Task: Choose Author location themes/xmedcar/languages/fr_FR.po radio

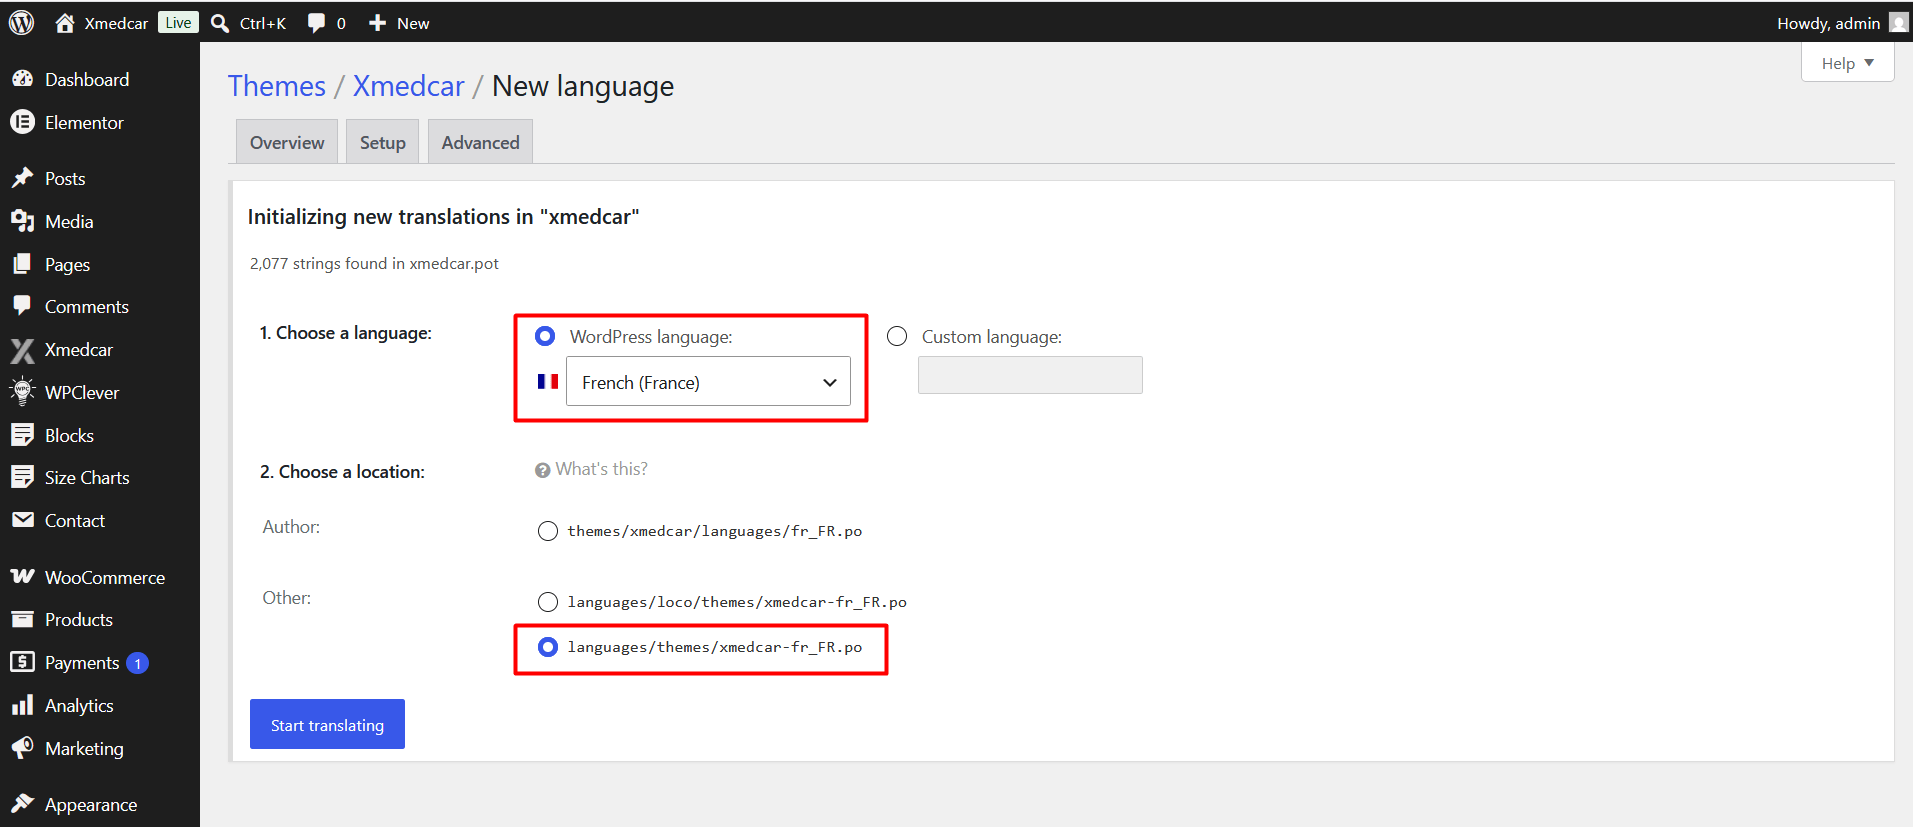Action: pos(548,531)
